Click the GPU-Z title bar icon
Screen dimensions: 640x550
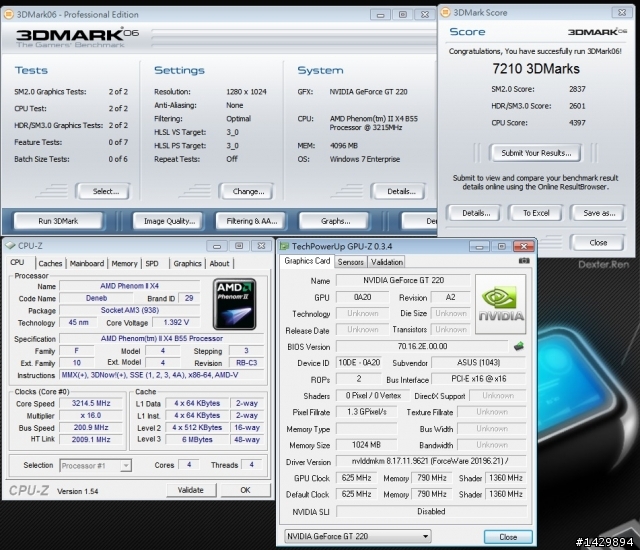click(x=284, y=246)
